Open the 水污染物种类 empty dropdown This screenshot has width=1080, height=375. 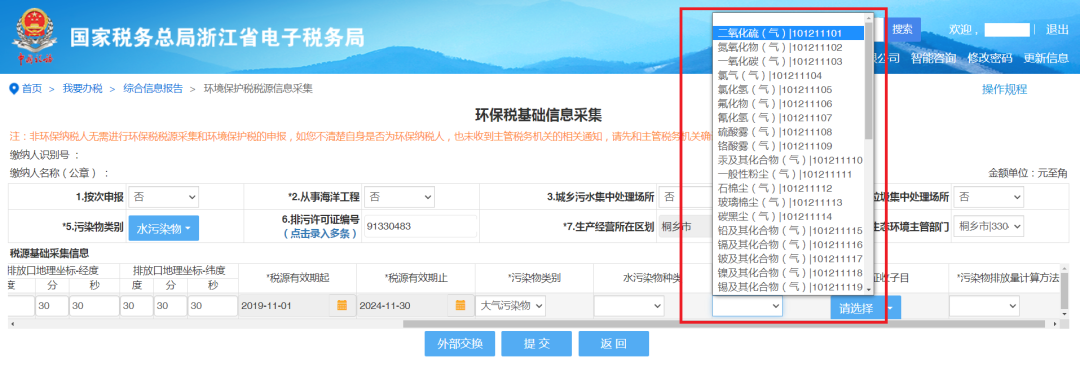pyautogui.click(x=630, y=305)
